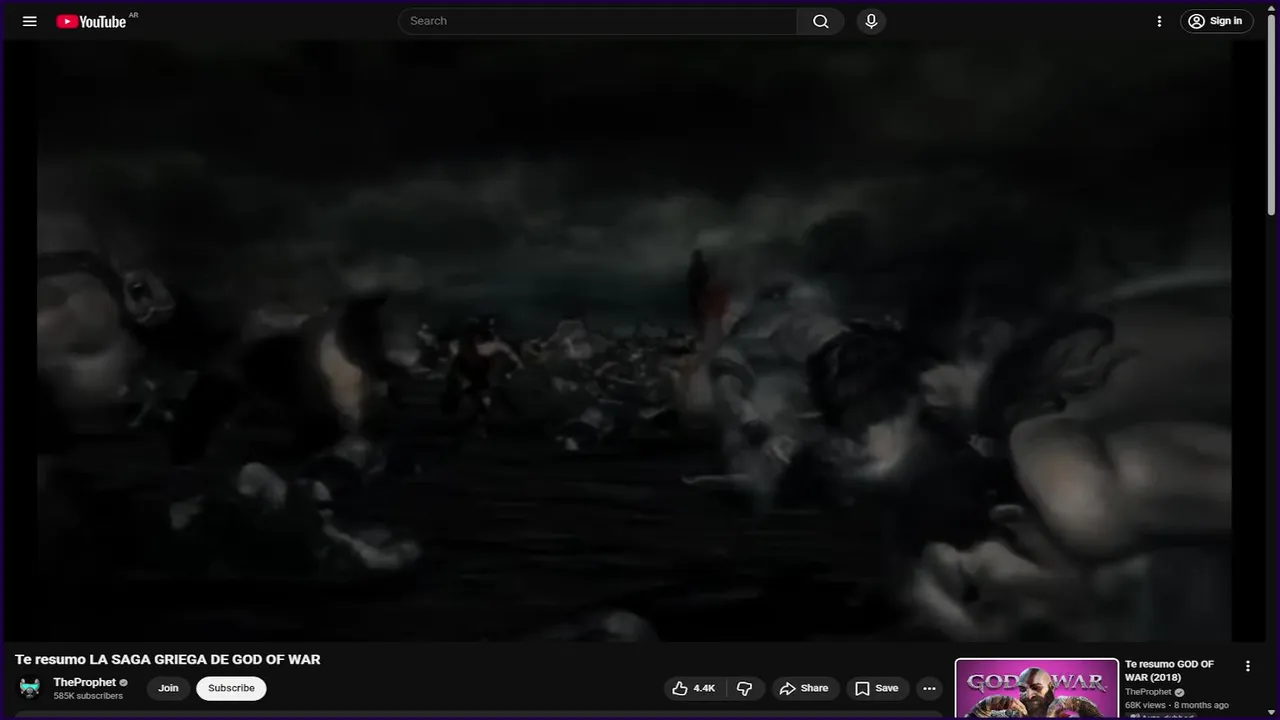Focus the Search input field

point(598,21)
